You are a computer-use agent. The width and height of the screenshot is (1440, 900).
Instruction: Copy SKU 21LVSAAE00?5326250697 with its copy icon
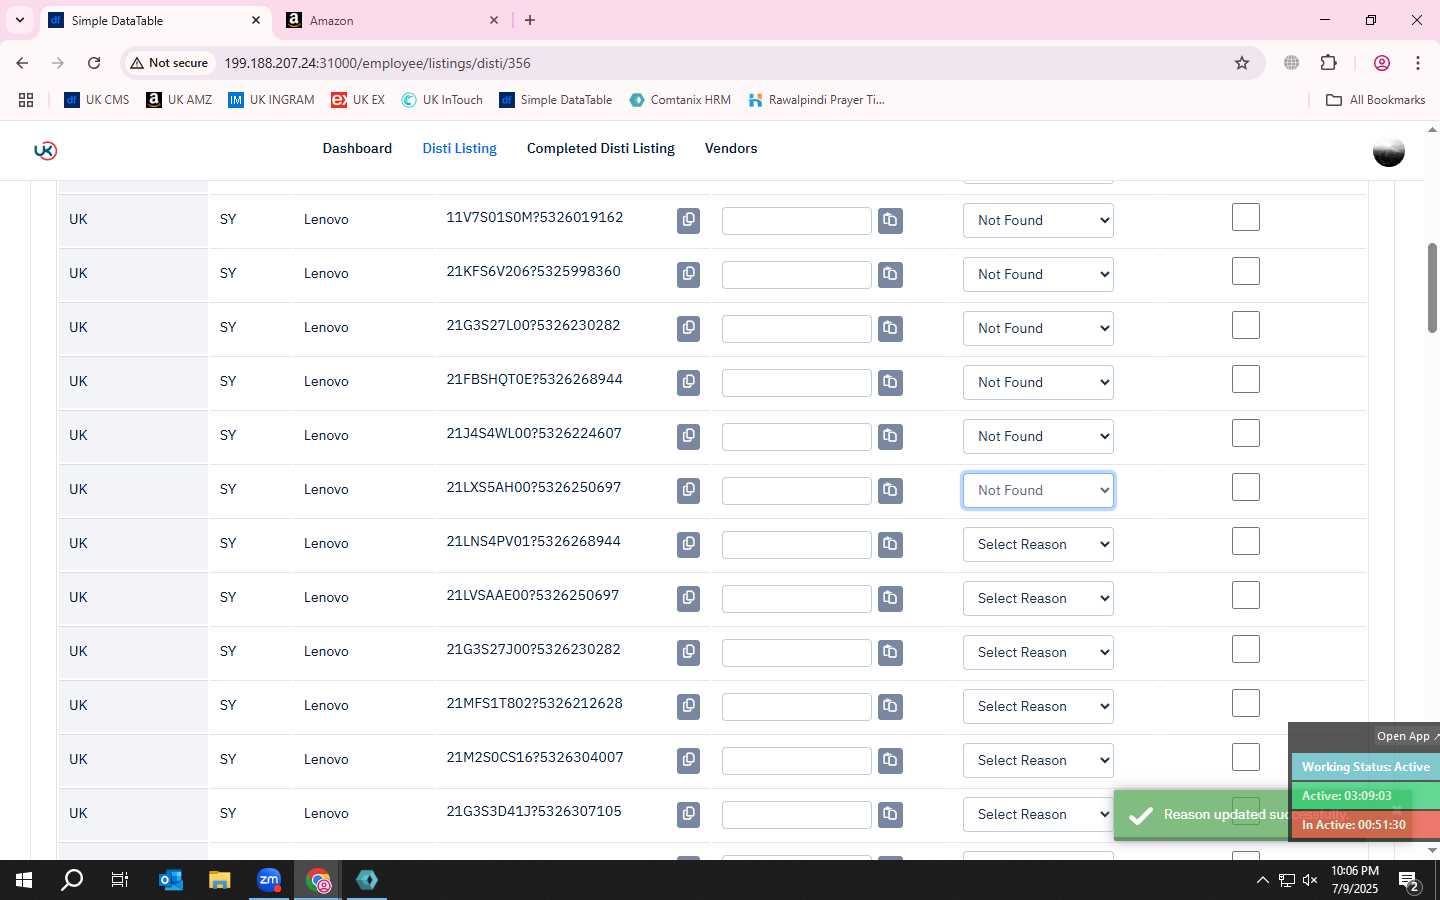point(688,598)
